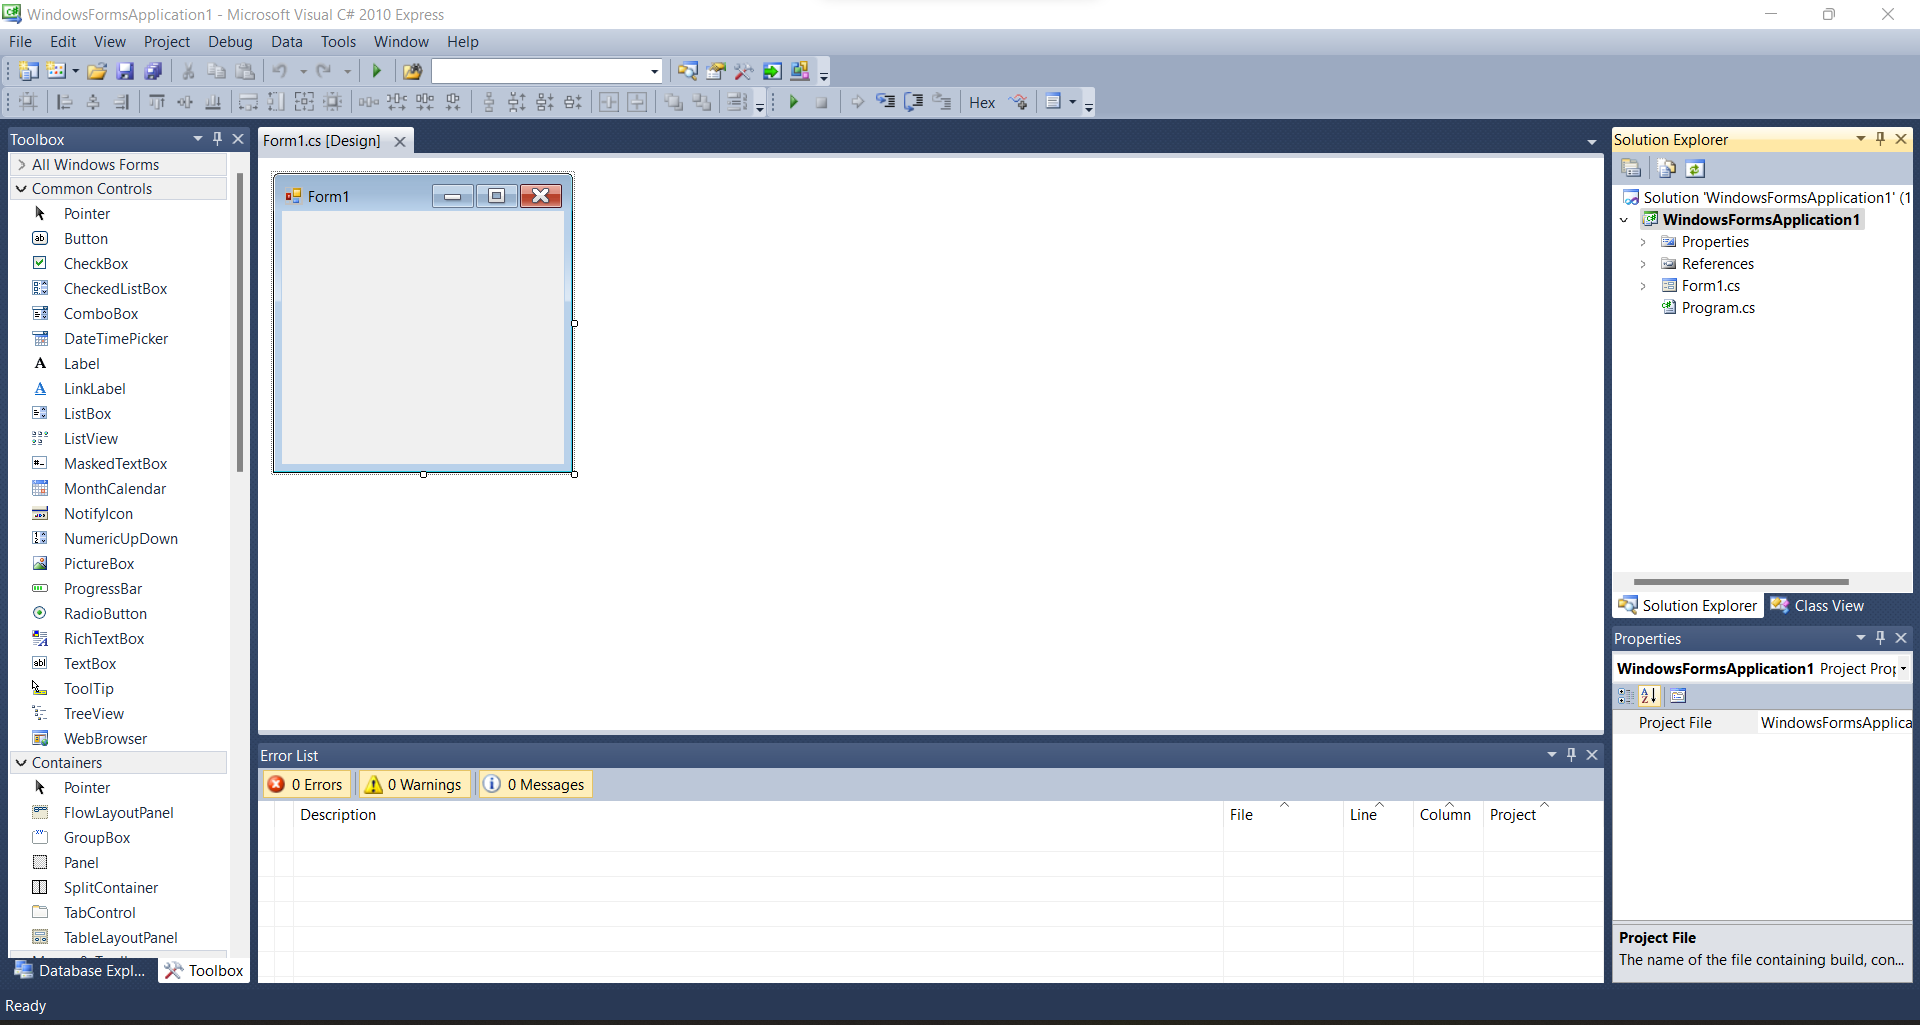Select the PictureBox control in the Toolbox
This screenshot has width=1920, height=1025.
[99, 563]
